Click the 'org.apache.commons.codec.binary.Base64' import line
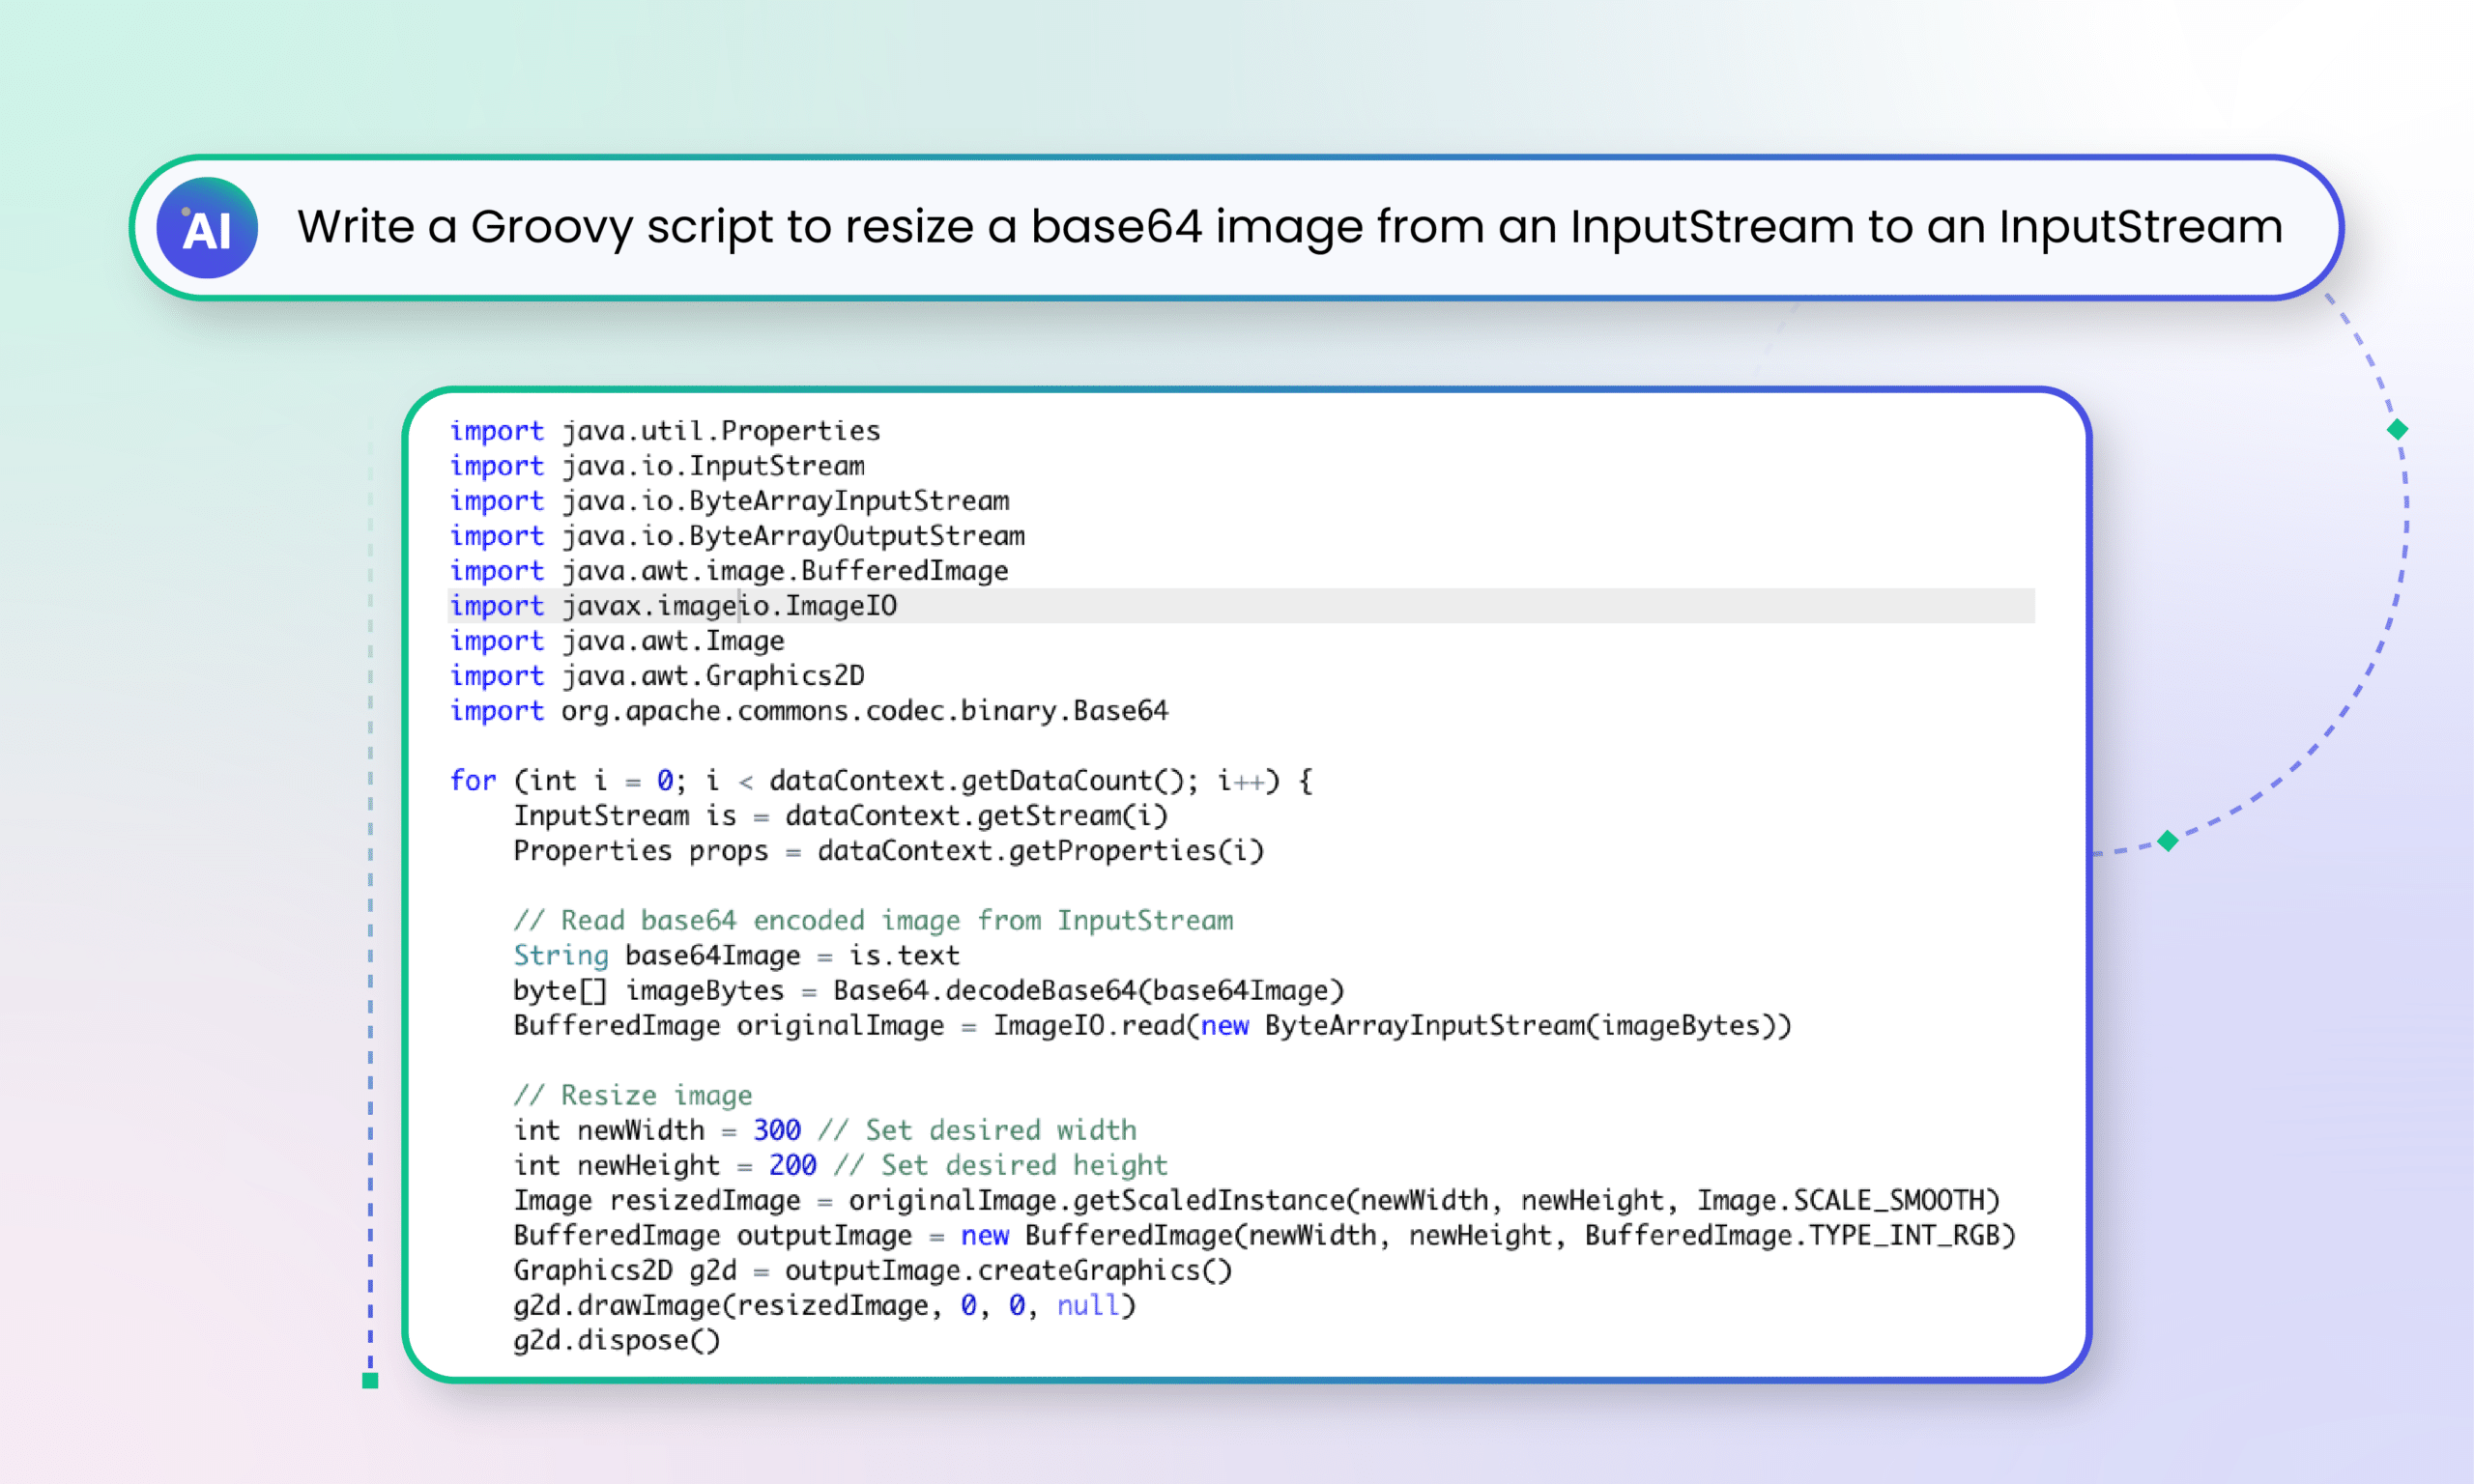The image size is (2474, 1484). pos(809,711)
